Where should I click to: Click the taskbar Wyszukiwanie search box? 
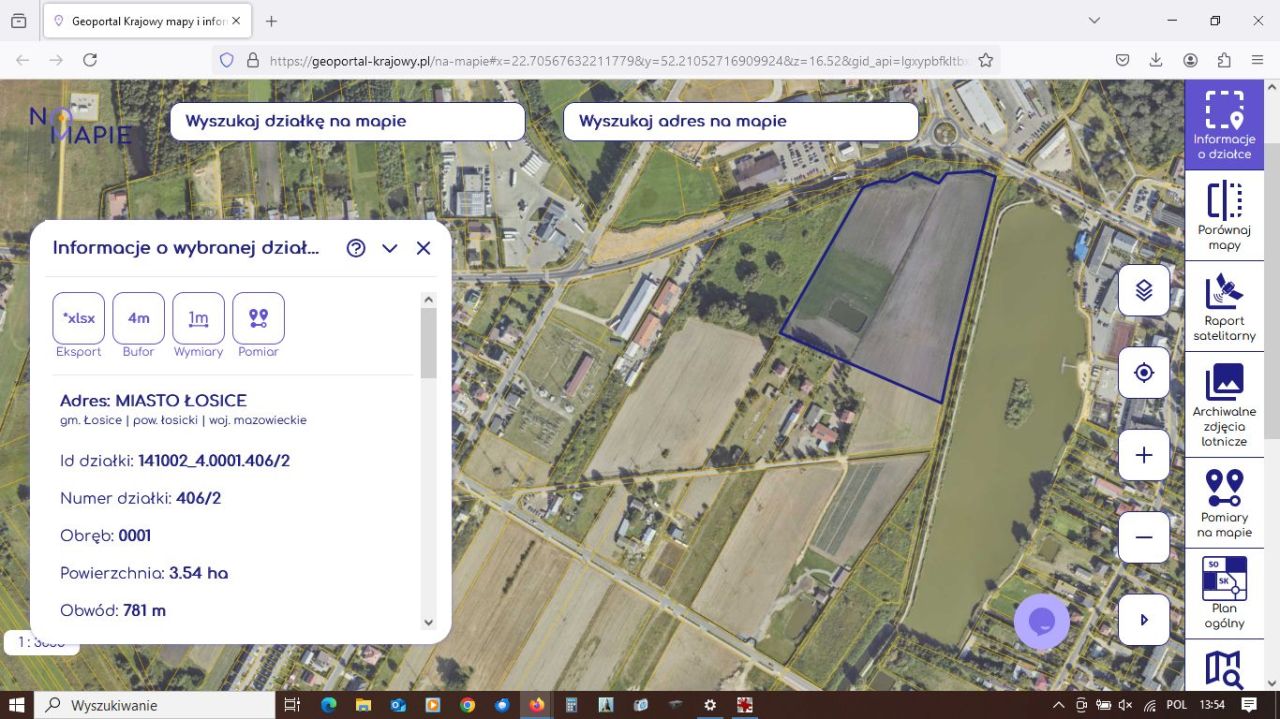click(155, 705)
